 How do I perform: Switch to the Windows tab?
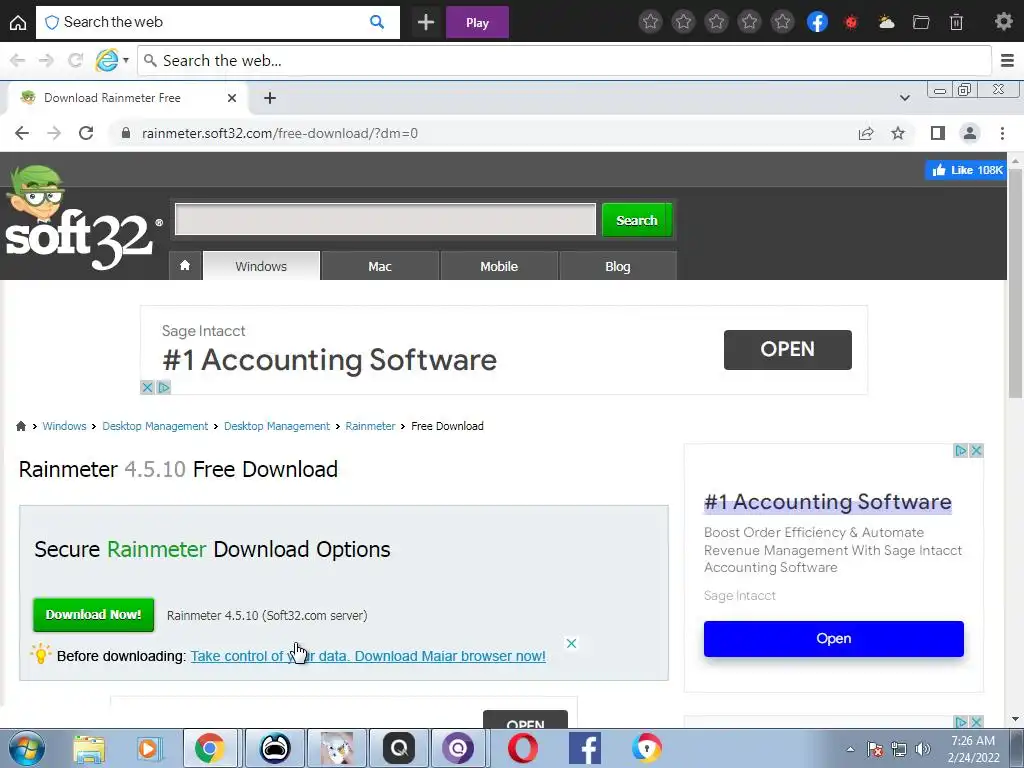261,266
